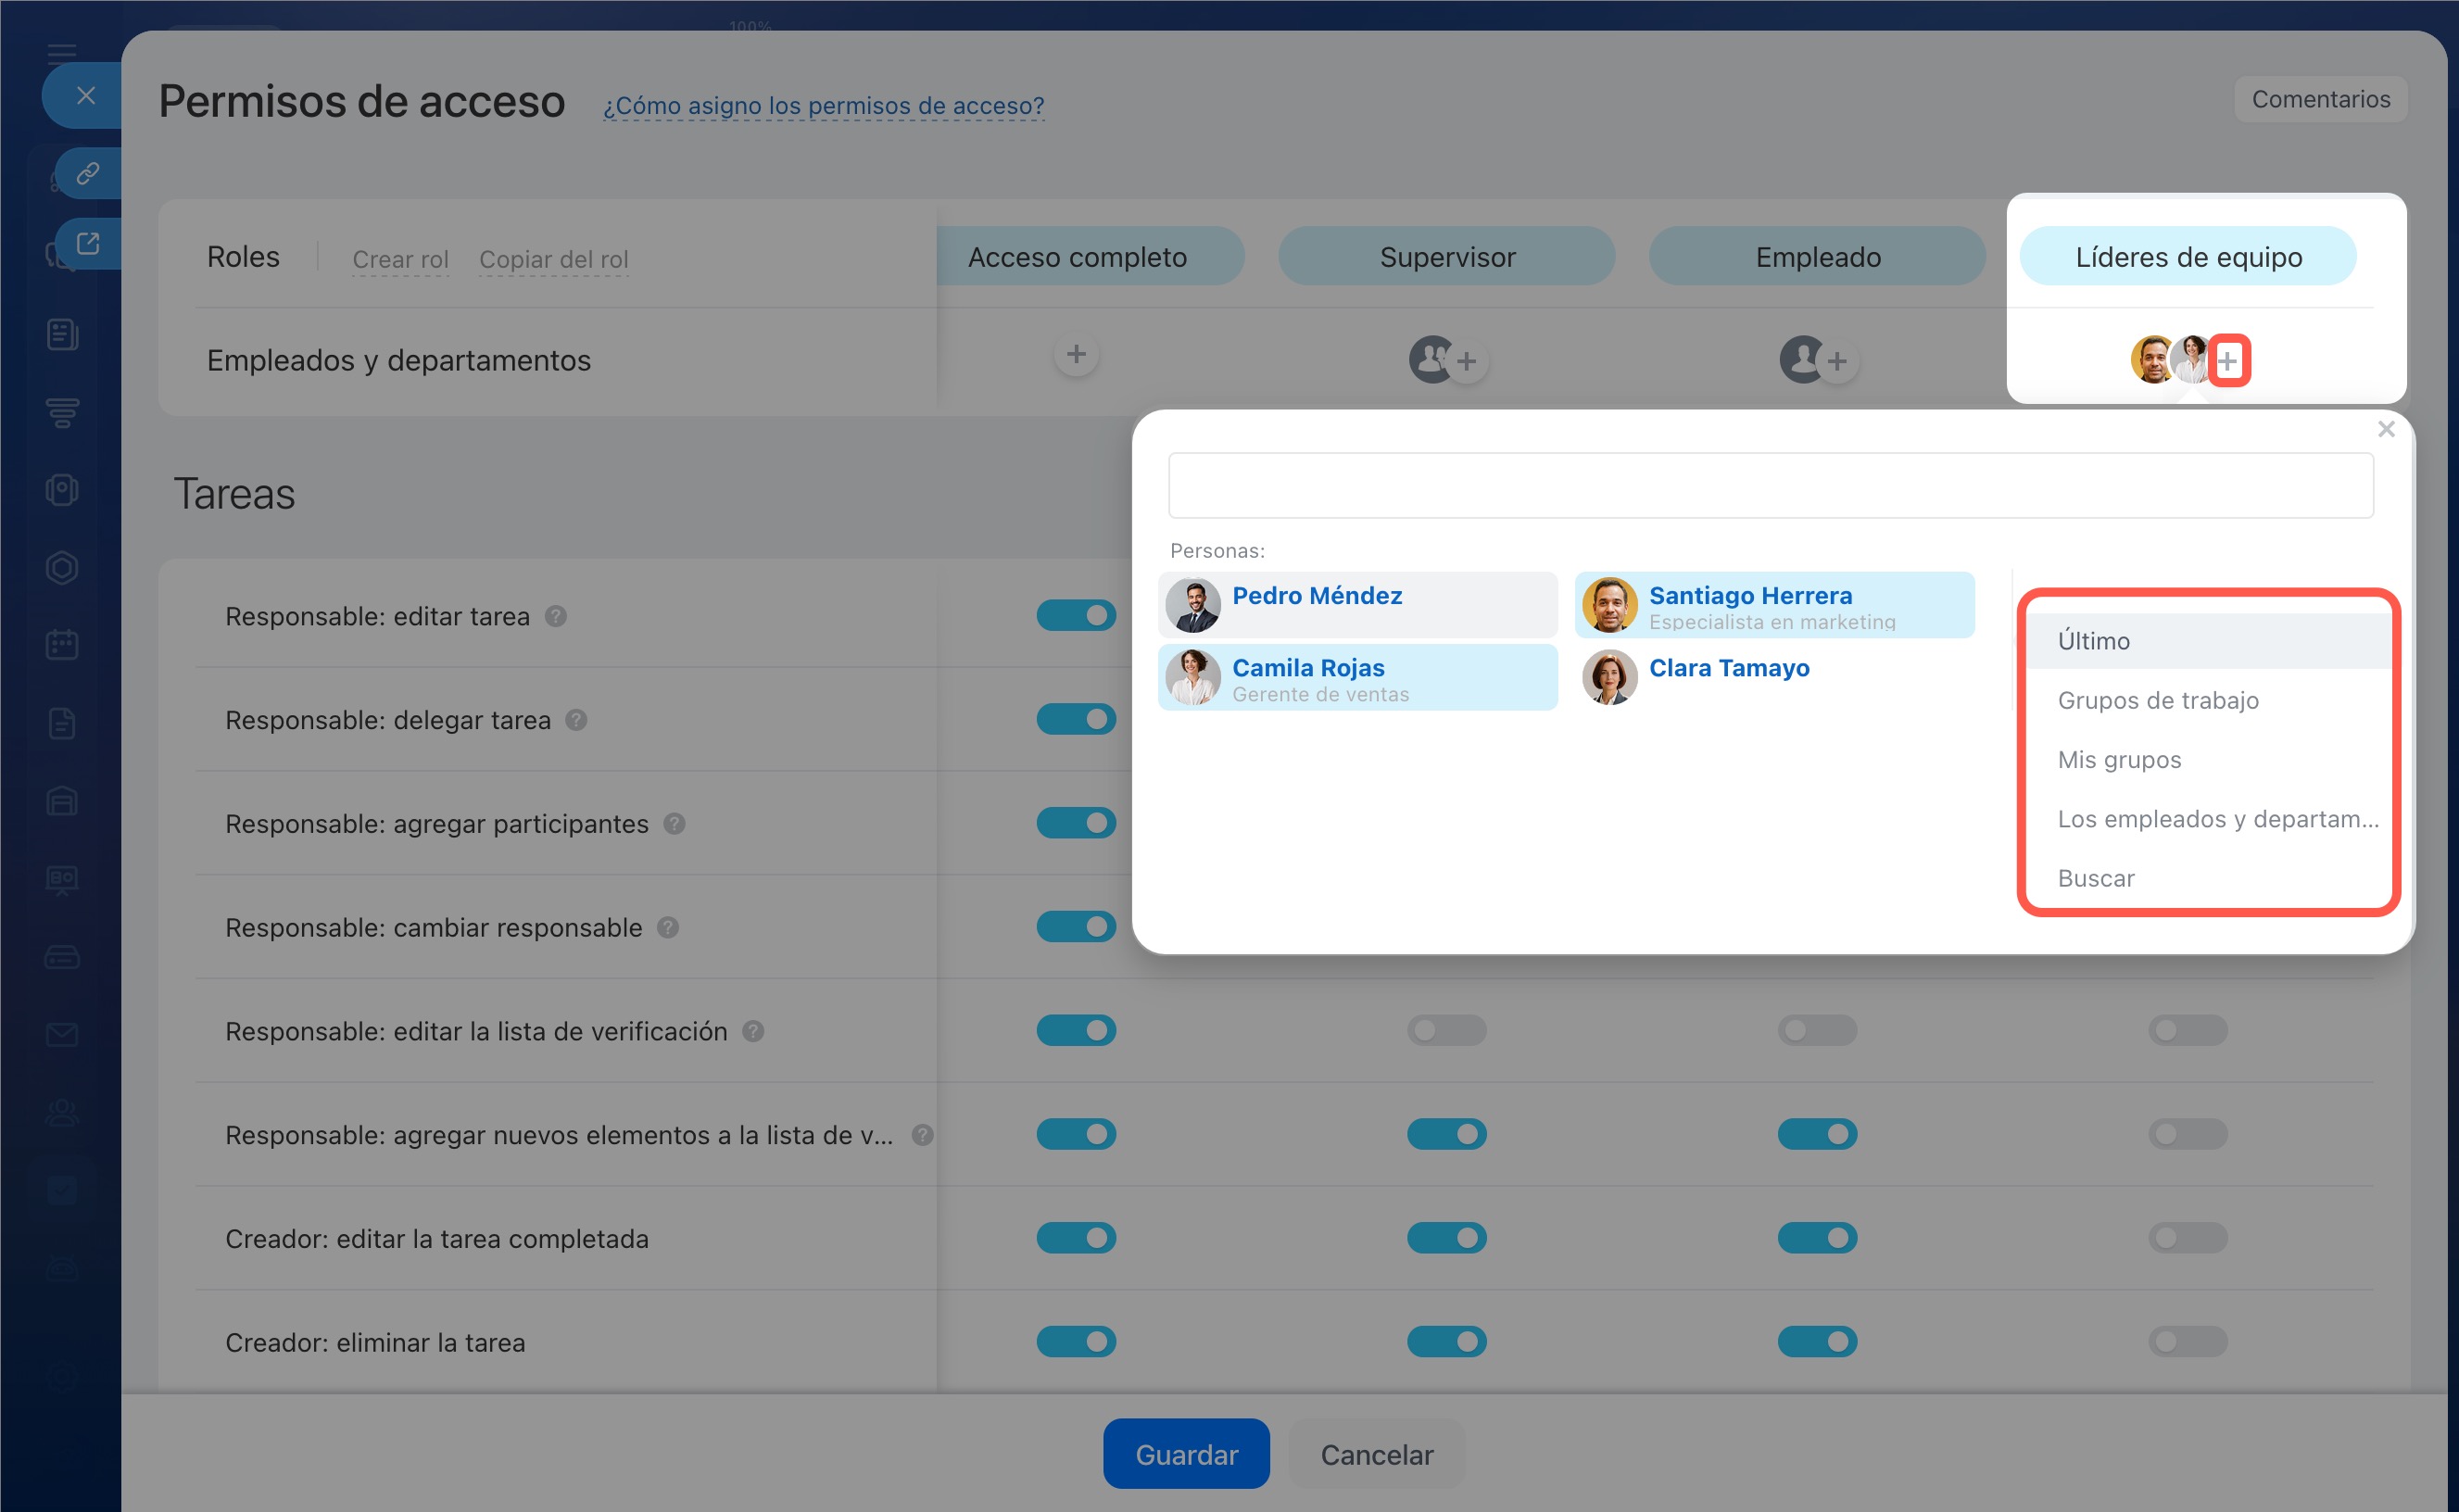Viewport: 2459px width, 1512px height.
Task: Click the search field in person selector
Action: pos(1770,486)
